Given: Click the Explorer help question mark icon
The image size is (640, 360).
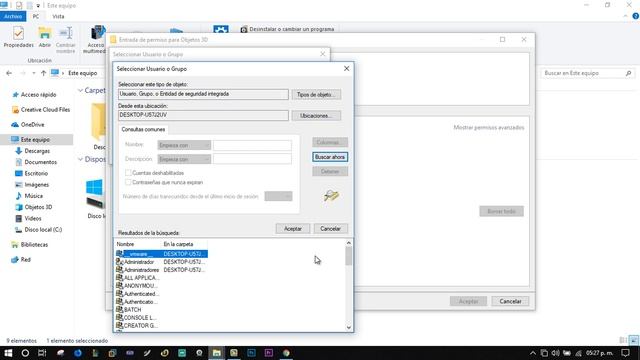Looking at the screenshot, I should click(x=635, y=16).
